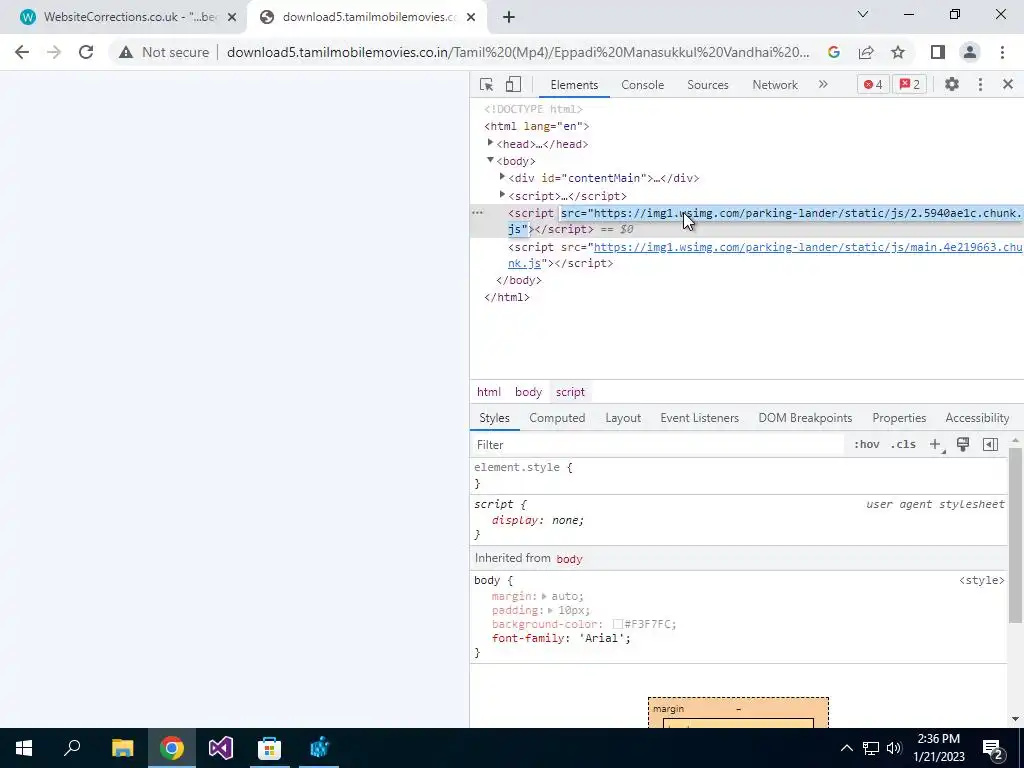The image size is (1024, 768).
Task: Toggle the computed styles sidebar icon
Action: pyautogui.click(x=990, y=445)
